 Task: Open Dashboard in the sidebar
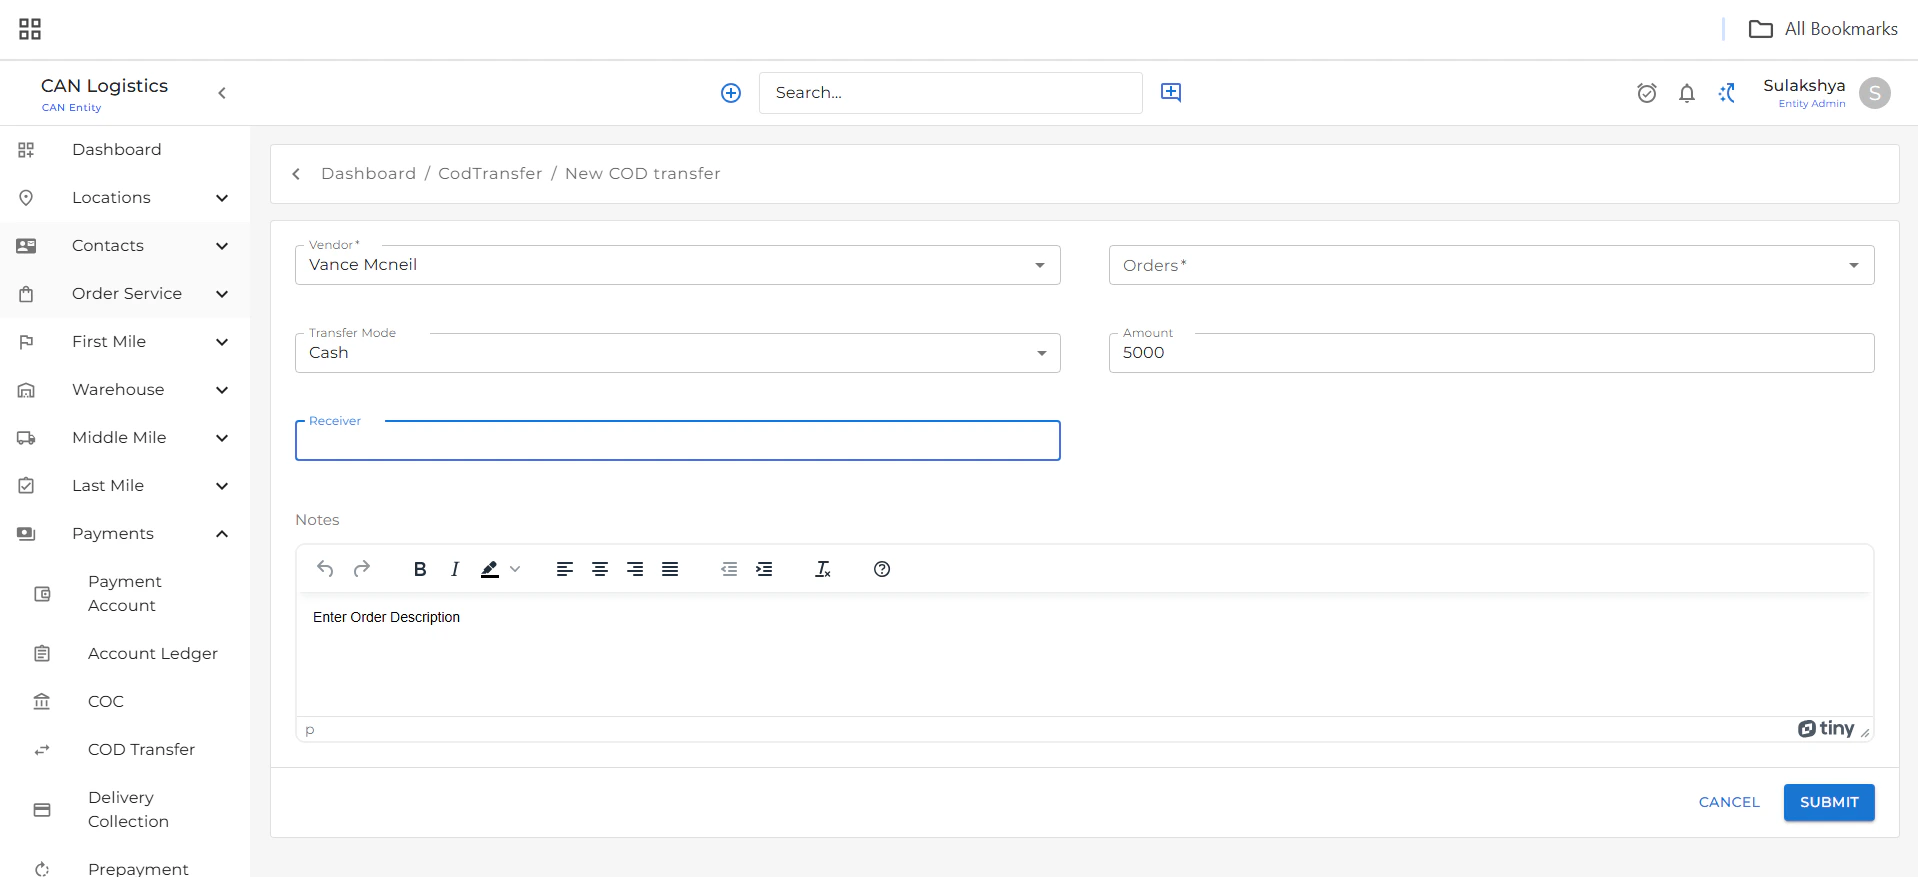tap(125, 150)
